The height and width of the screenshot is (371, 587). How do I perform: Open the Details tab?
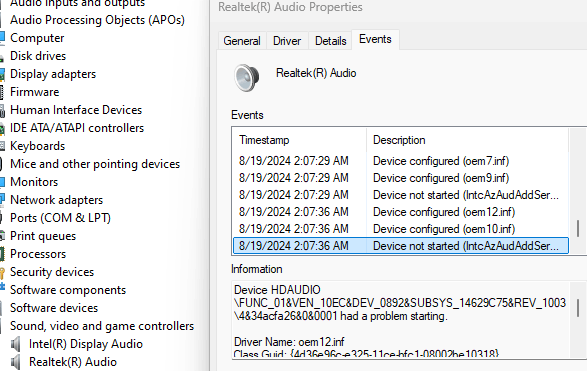[331, 40]
